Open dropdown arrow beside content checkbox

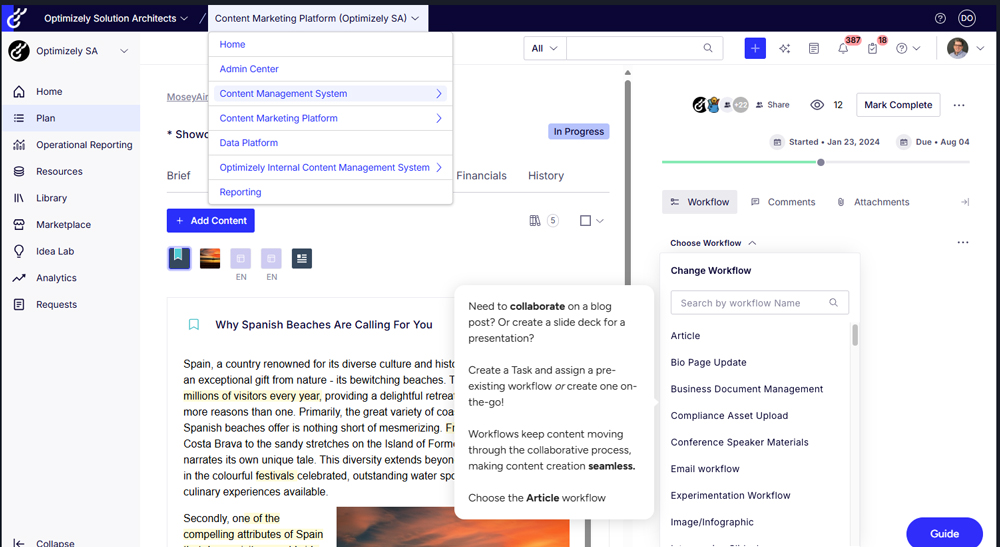(599, 221)
